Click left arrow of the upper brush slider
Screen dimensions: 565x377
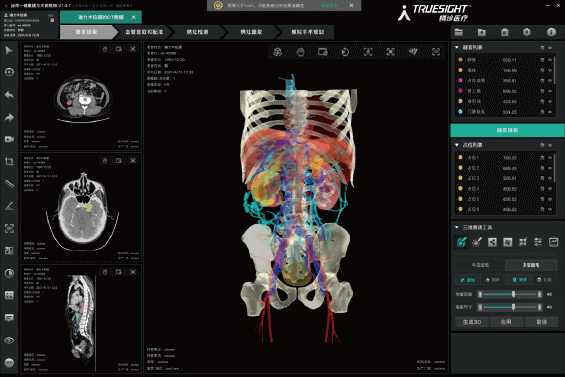pyautogui.click(x=480, y=294)
